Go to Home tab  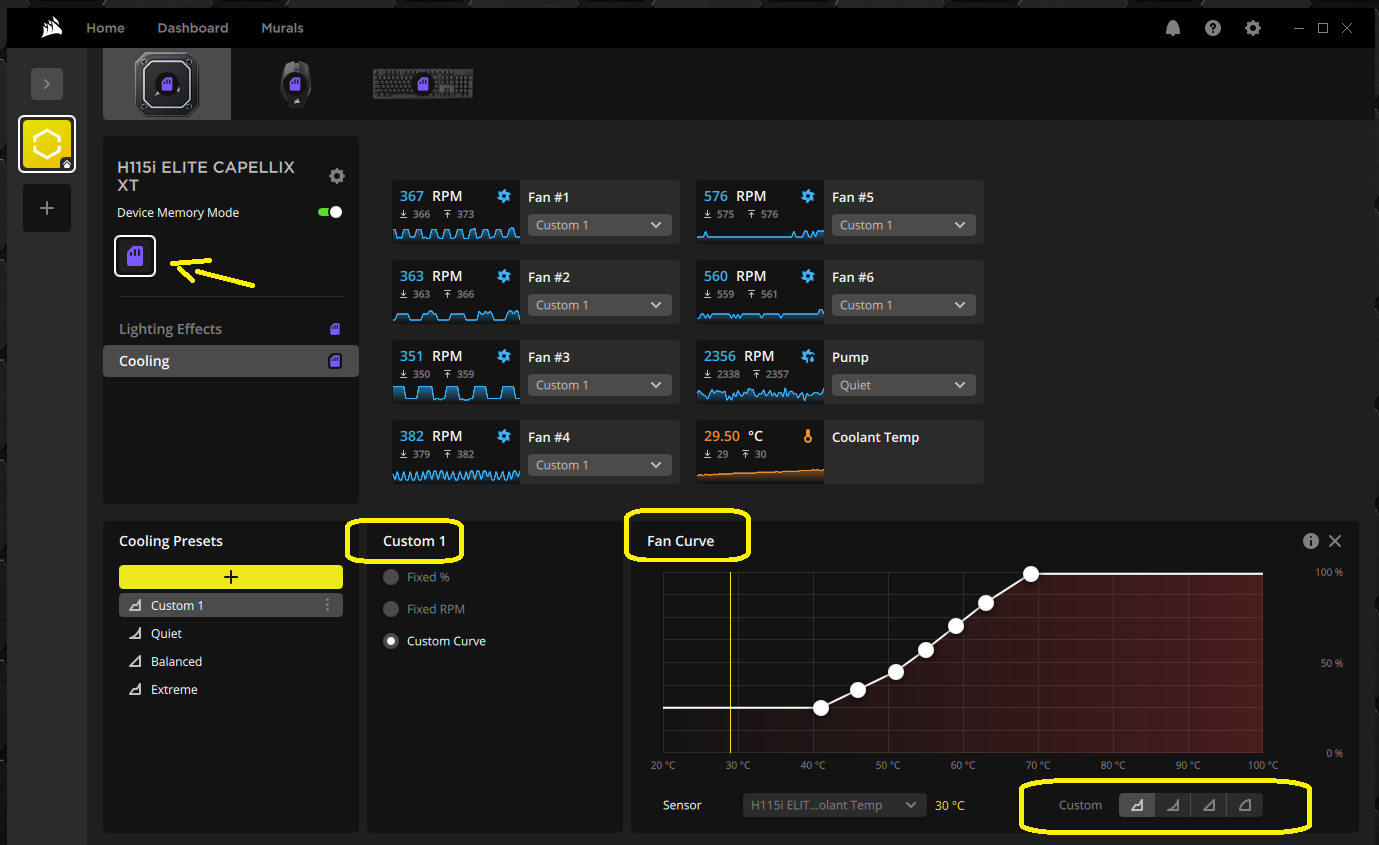pyautogui.click(x=105, y=28)
